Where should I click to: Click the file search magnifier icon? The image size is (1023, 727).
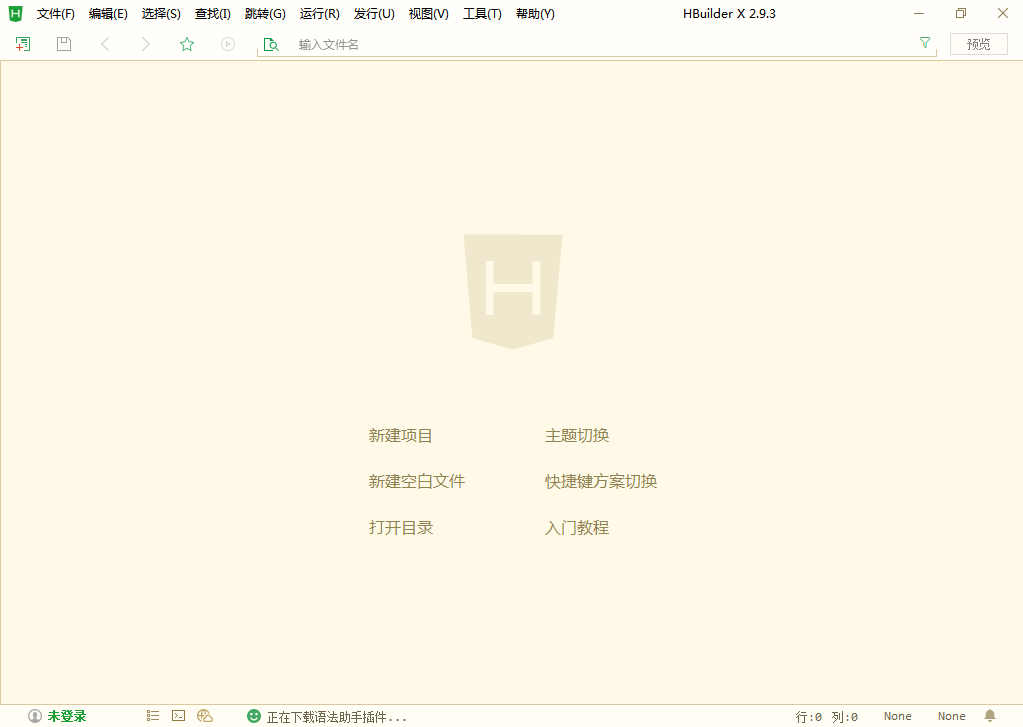[x=271, y=44]
